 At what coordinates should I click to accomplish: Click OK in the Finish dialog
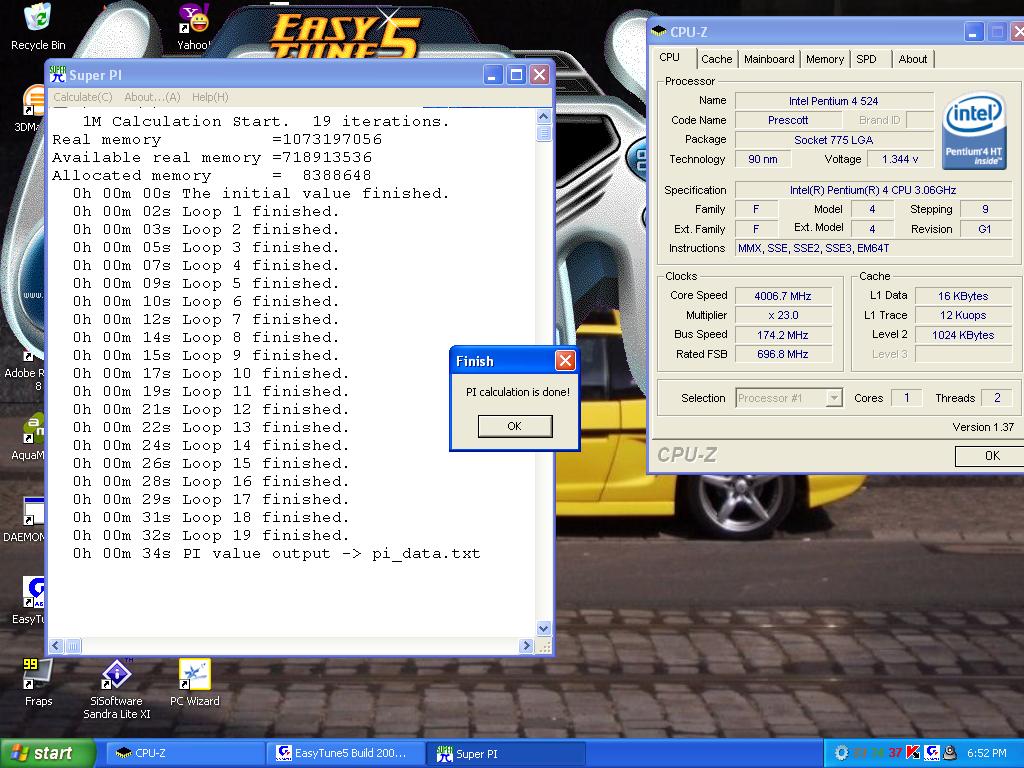(515, 426)
